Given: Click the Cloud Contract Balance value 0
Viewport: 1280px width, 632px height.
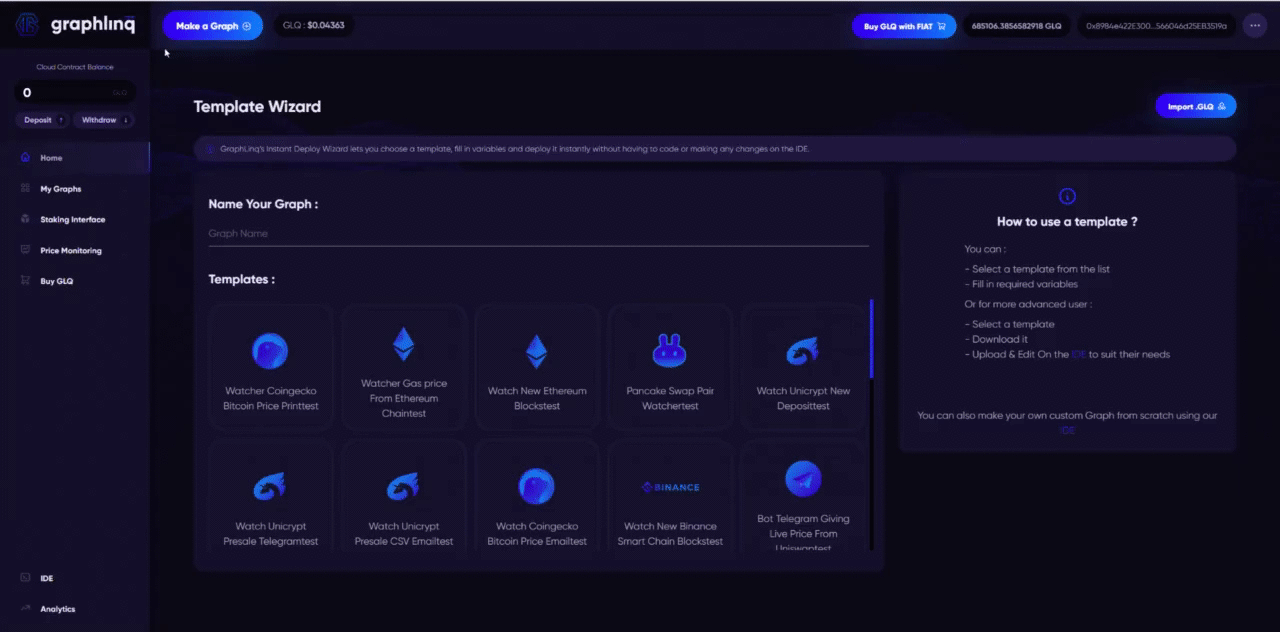Looking at the screenshot, I should [x=27, y=93].
